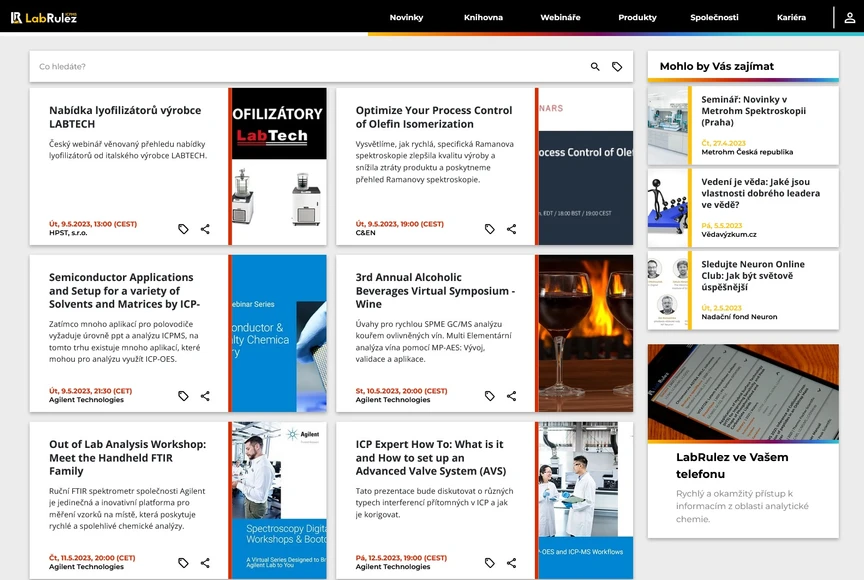Image resolution: width=864 pixels, height=580 pixels.
Task: Open the Novinky menu item
Action: (406, 18)
